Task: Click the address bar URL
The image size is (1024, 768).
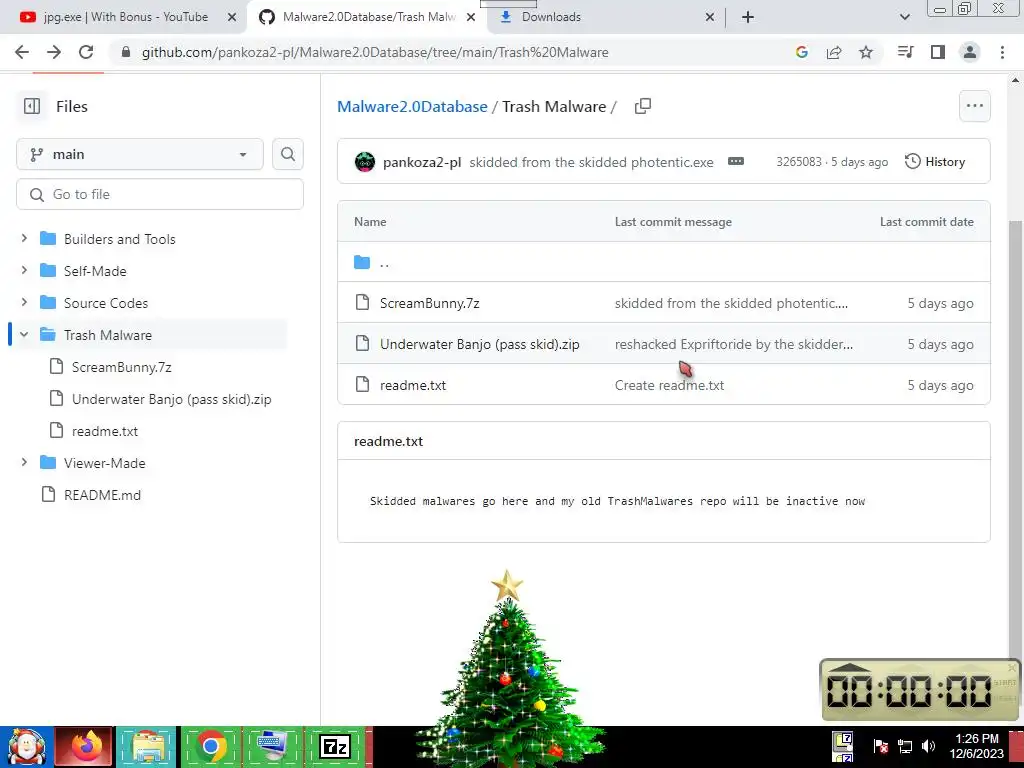Action: click(x=375, y=52)
